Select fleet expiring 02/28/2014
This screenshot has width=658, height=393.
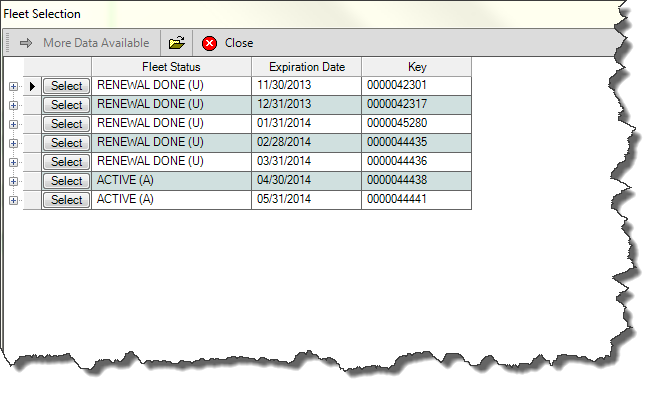pyautogui.click(x=66, y=143)
